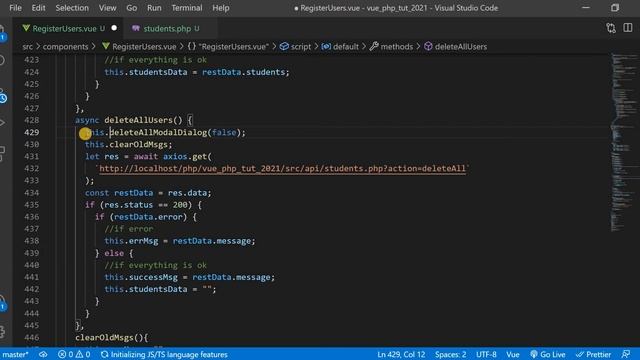This screenshot has width=640, height=360.
Task: Click 'this.studentsData = "";' on line 442
Action: [160, 289]
